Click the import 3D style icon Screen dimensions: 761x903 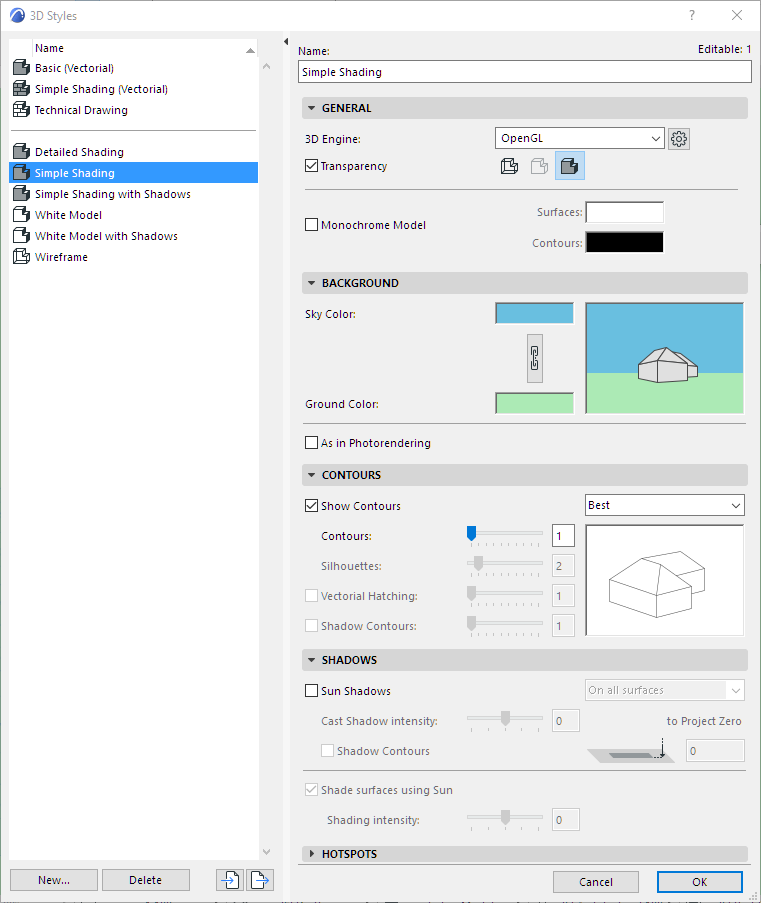point(230,880)
